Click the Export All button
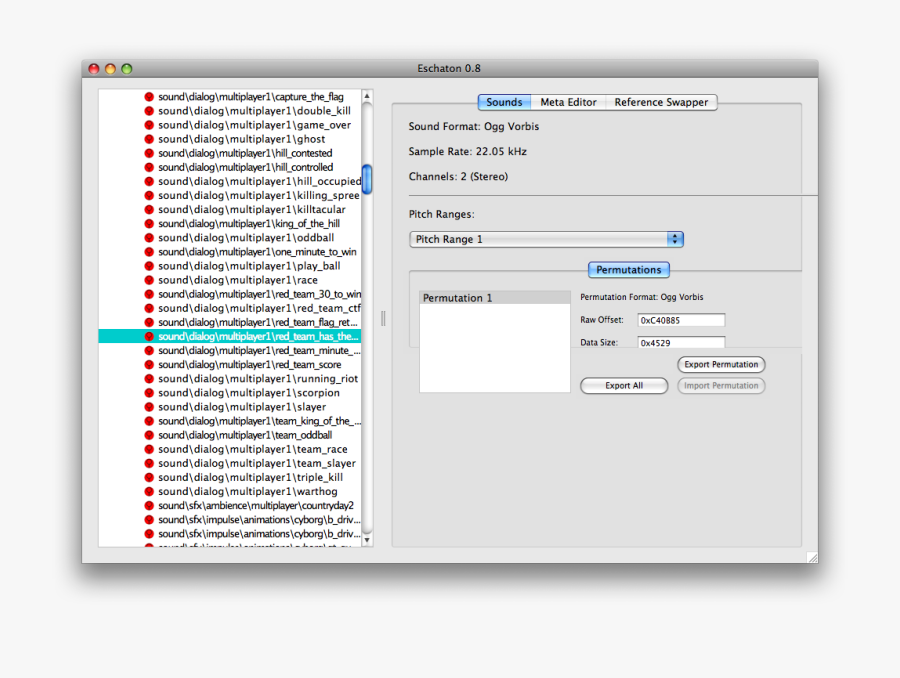900x678 pixels. click(623, 385)
